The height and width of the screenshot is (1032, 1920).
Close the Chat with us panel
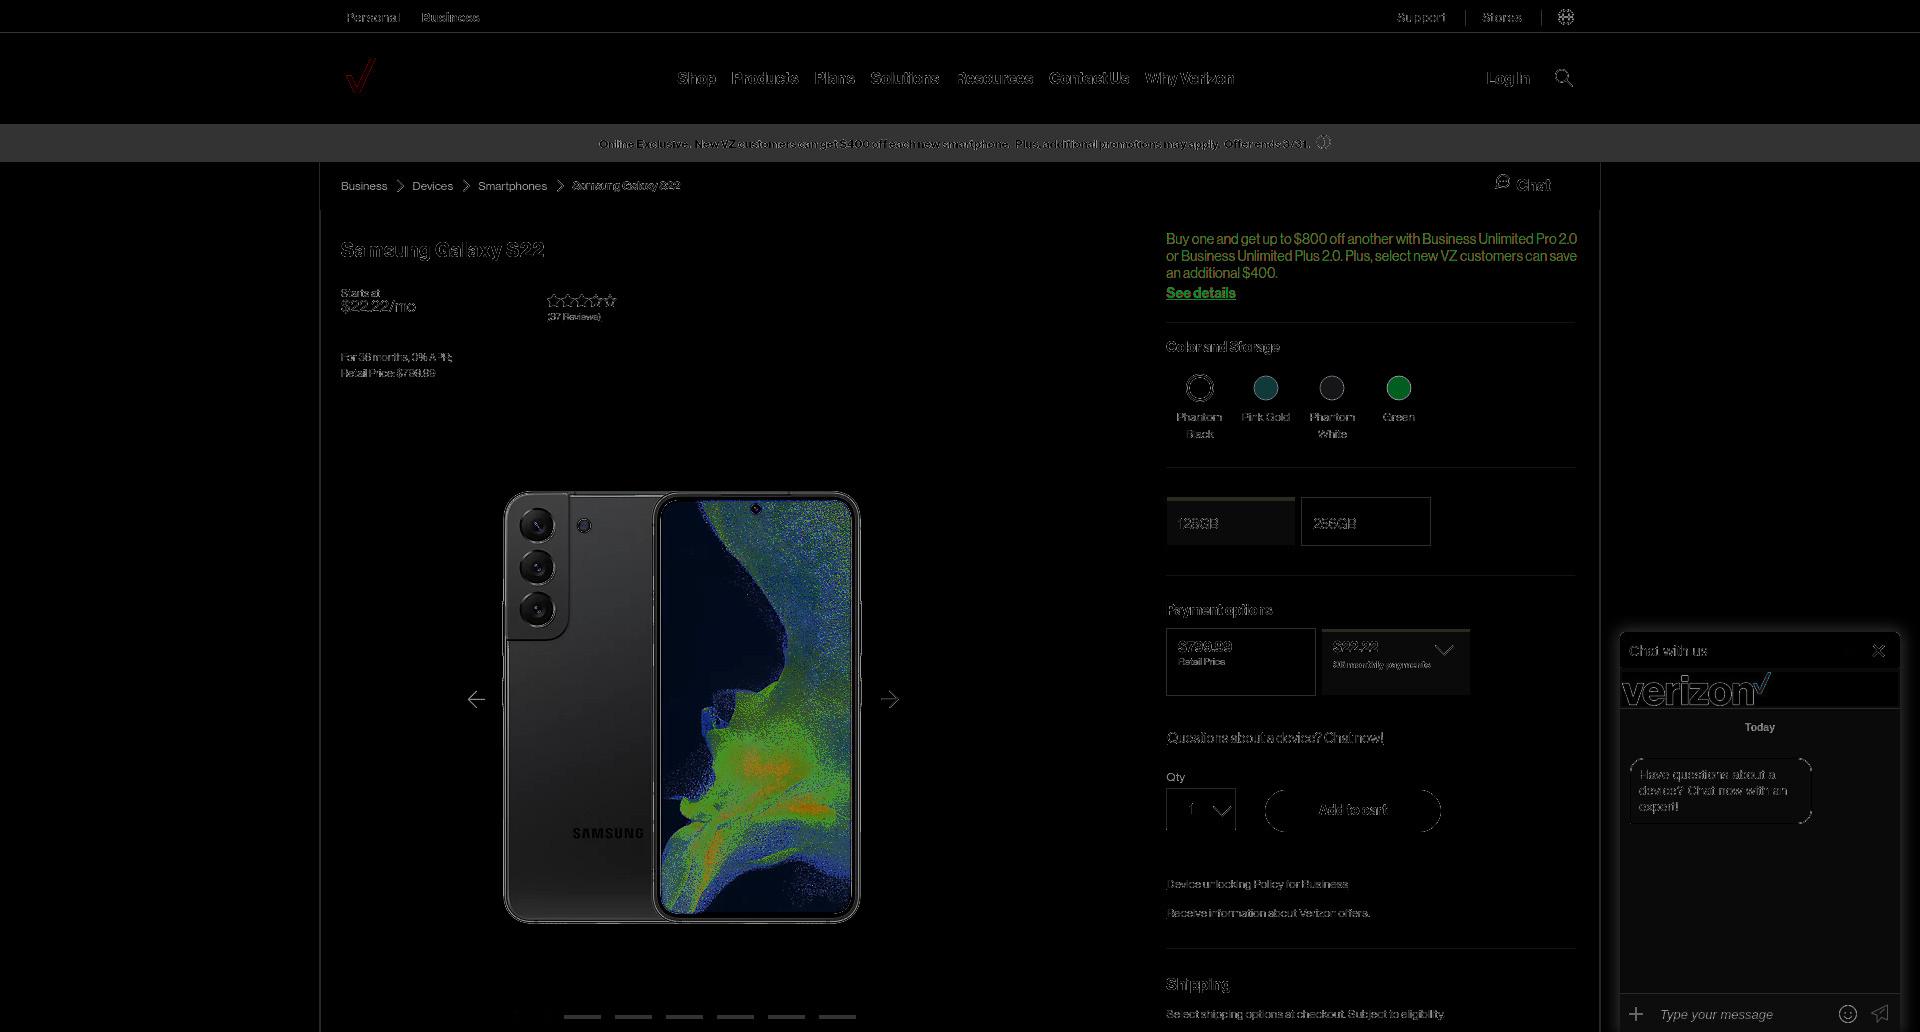(x=1879, y=651)
